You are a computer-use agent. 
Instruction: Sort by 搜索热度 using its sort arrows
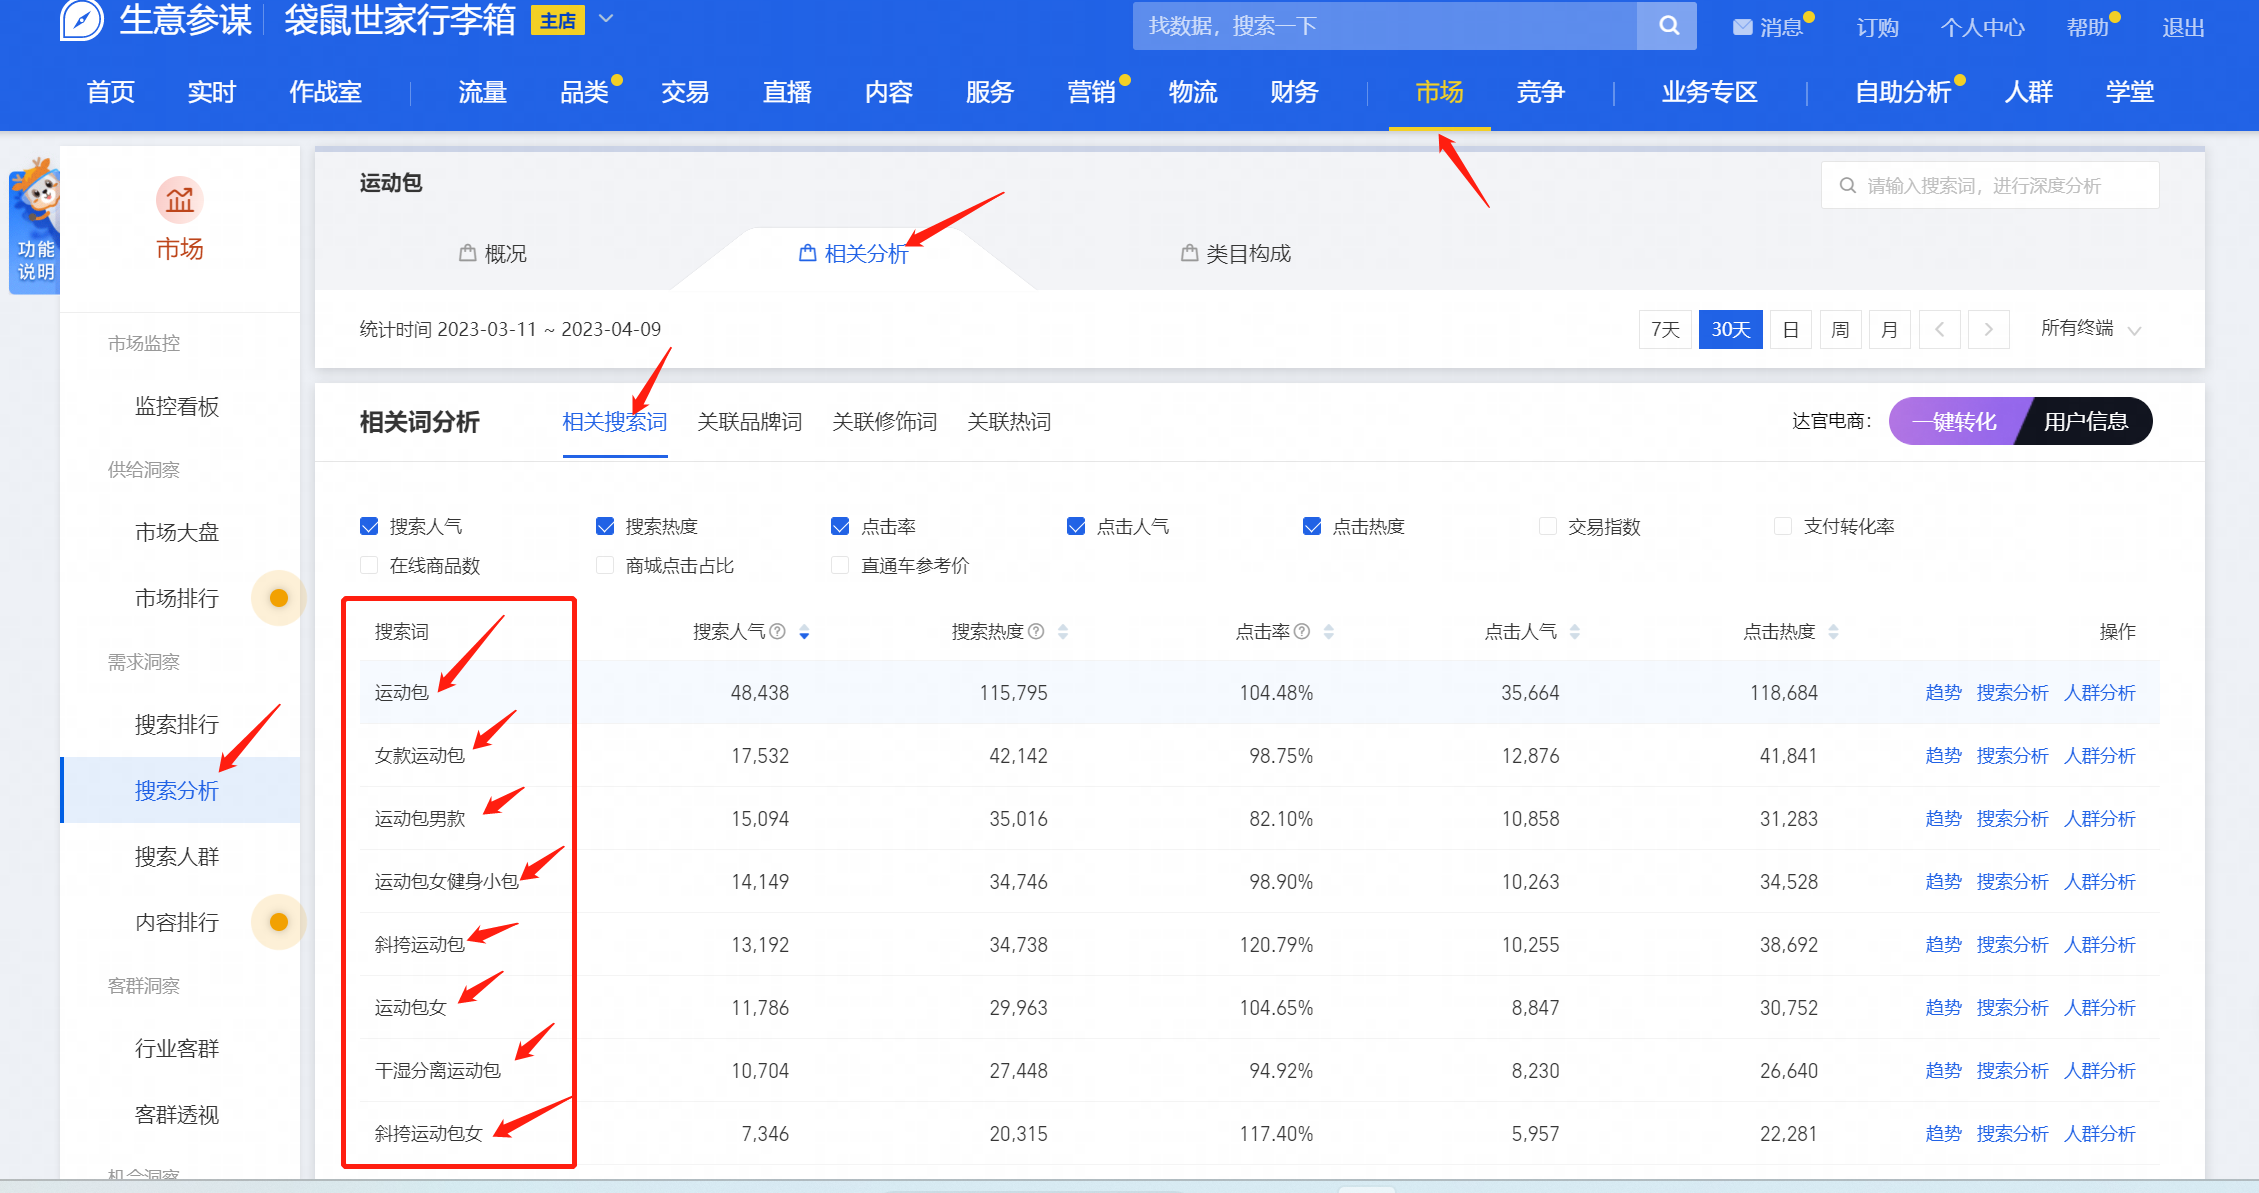(x=1063, y=632)
